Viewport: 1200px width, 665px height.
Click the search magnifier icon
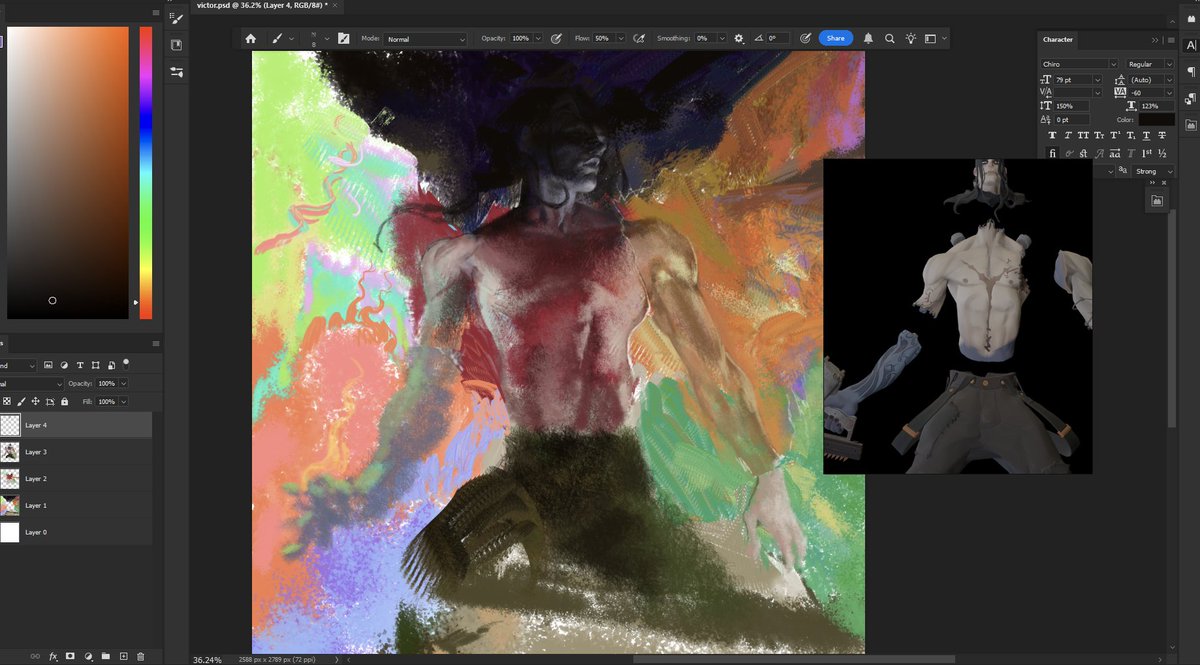[x=889, y=39]
